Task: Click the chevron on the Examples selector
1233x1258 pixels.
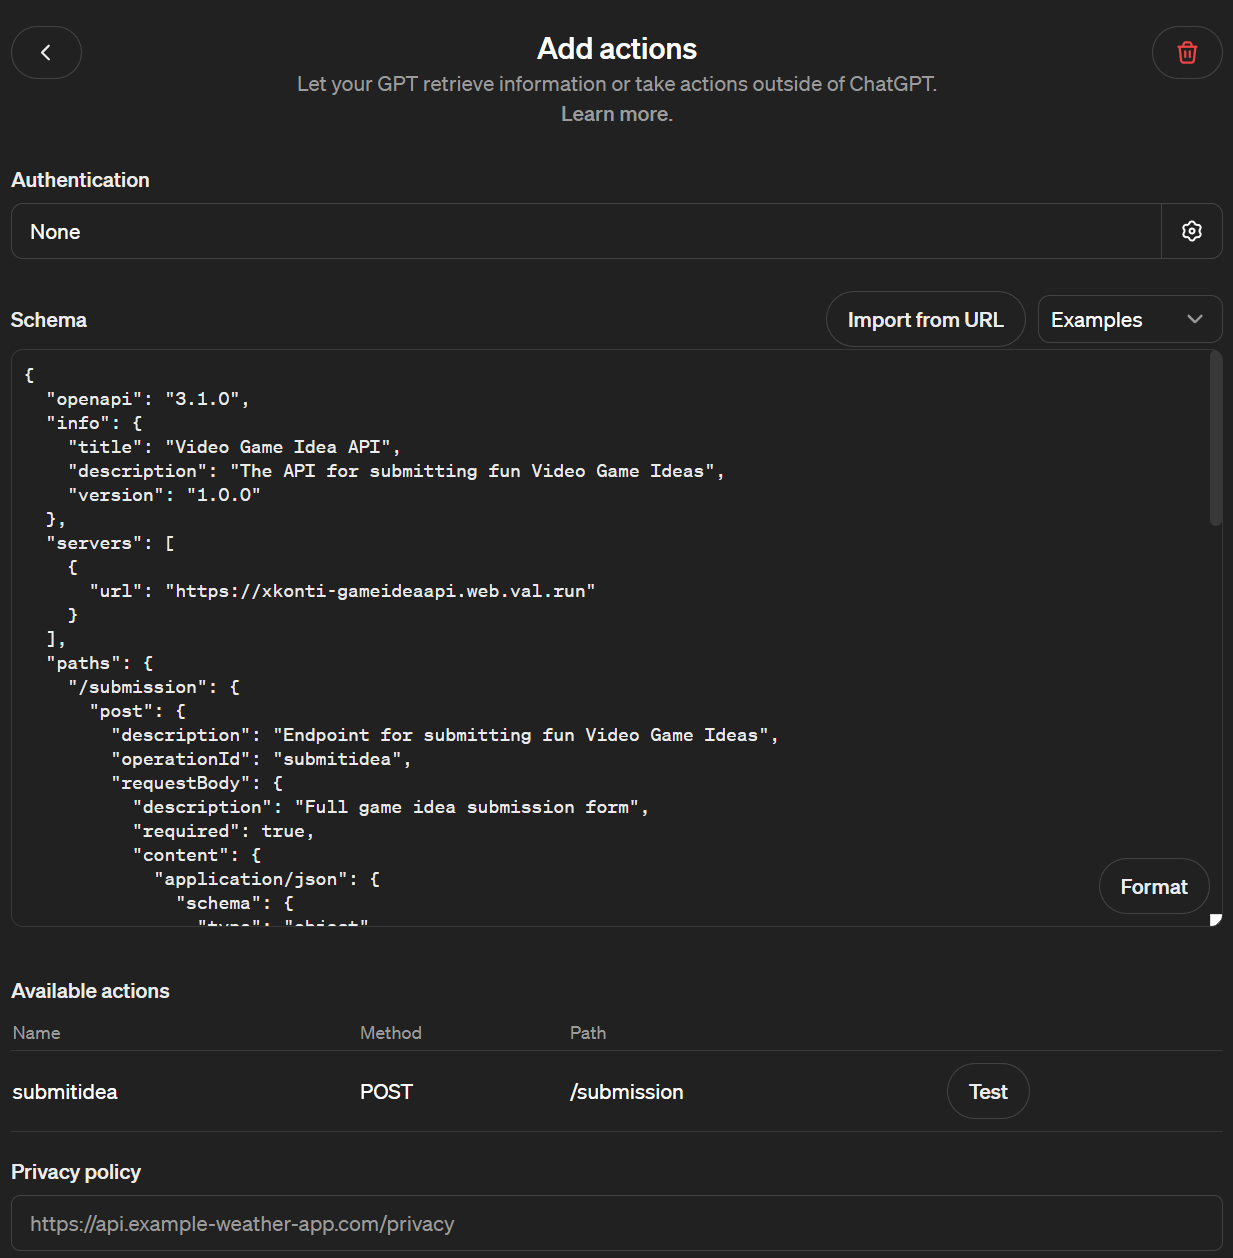Action: (x=1195, y=319)
